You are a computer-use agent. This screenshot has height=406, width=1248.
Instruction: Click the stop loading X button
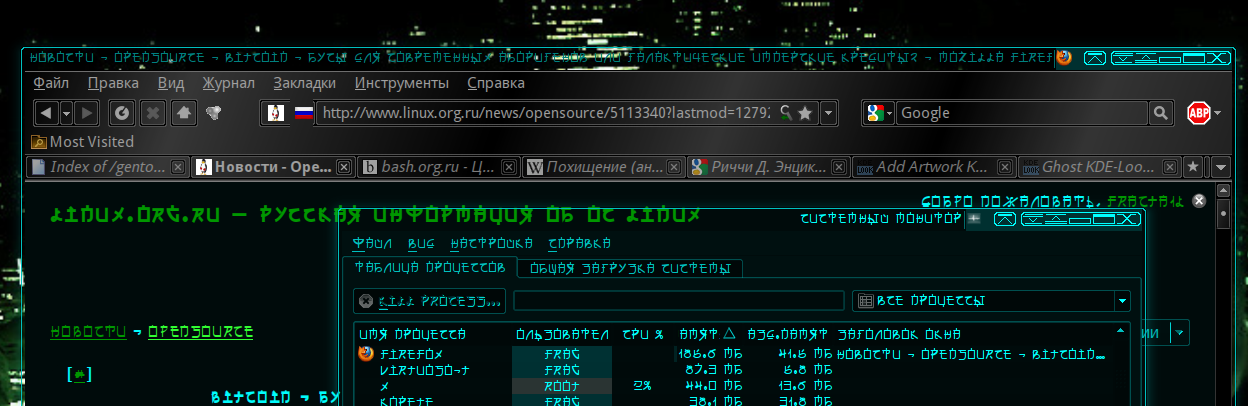point(153,113)
